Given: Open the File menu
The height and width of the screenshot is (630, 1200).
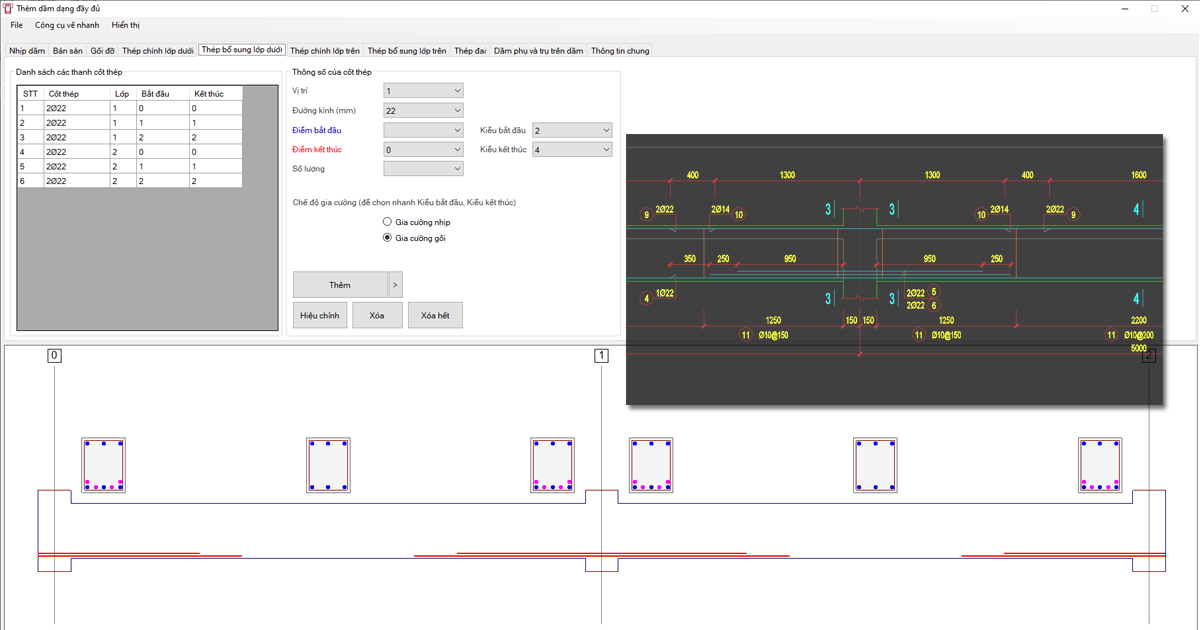Looking at the screenshot, I should coord(16,25).
